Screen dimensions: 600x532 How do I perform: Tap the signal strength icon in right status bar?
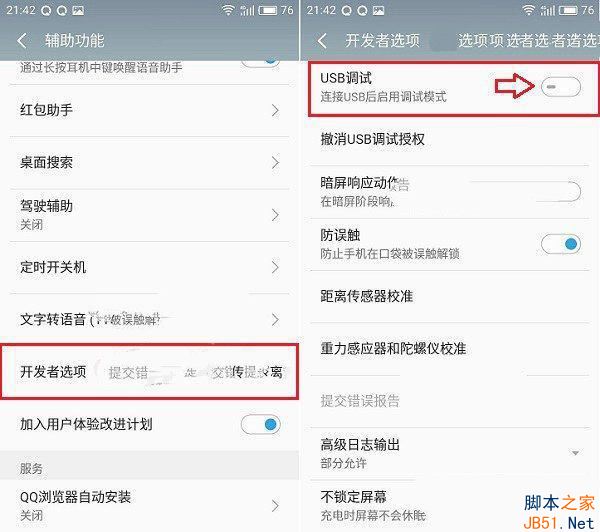[547, 10]
